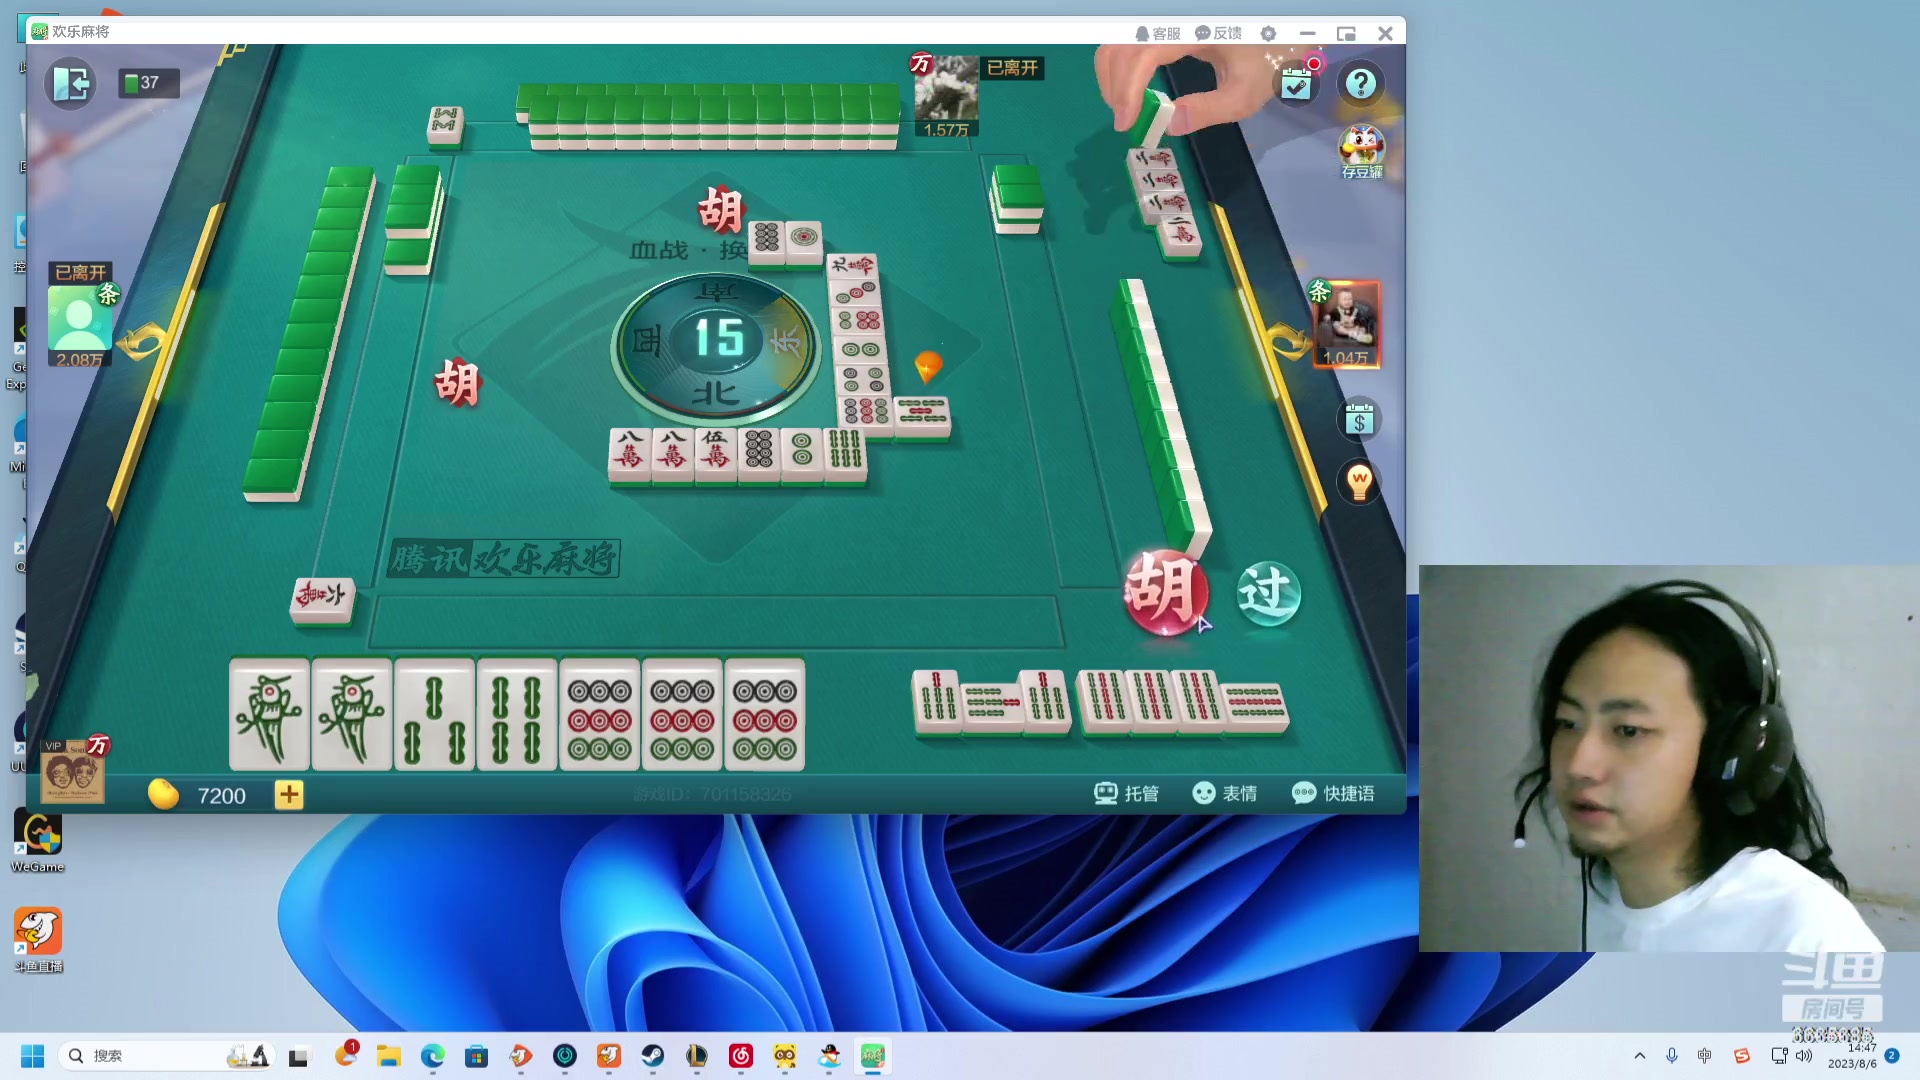Click the 托管 auto-play button
Viewport: 1920px width, 1080px height.
pyautogui.click(x=1127, y=793)
